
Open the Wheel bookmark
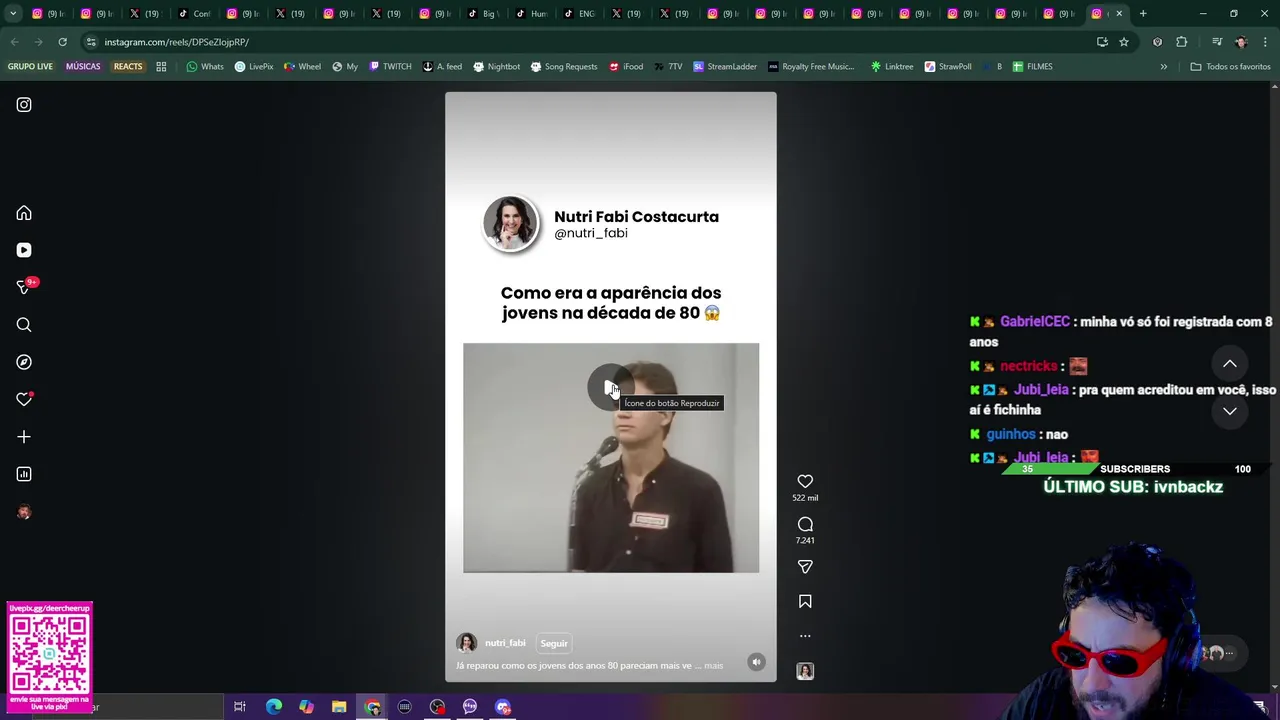[302, 67]
